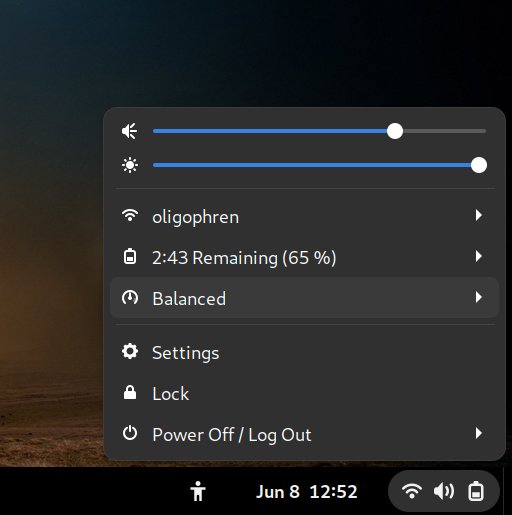Expand the oligophren Wi-Fi submenu arrow
The height and width of the screenshot is (515, 512).
479,215
